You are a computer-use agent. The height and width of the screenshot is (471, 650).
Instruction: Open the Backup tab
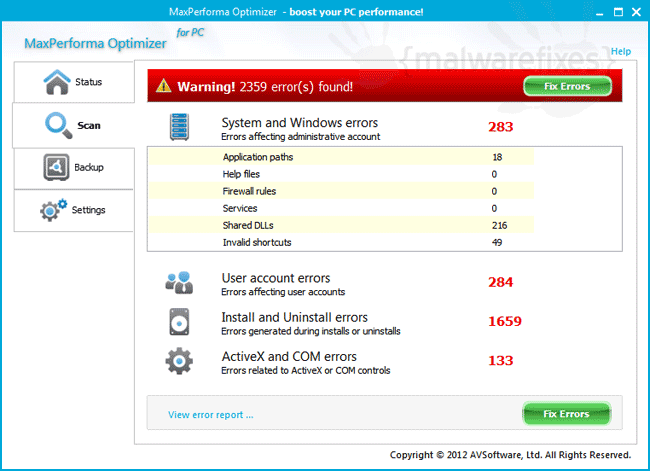pos(74,168)
